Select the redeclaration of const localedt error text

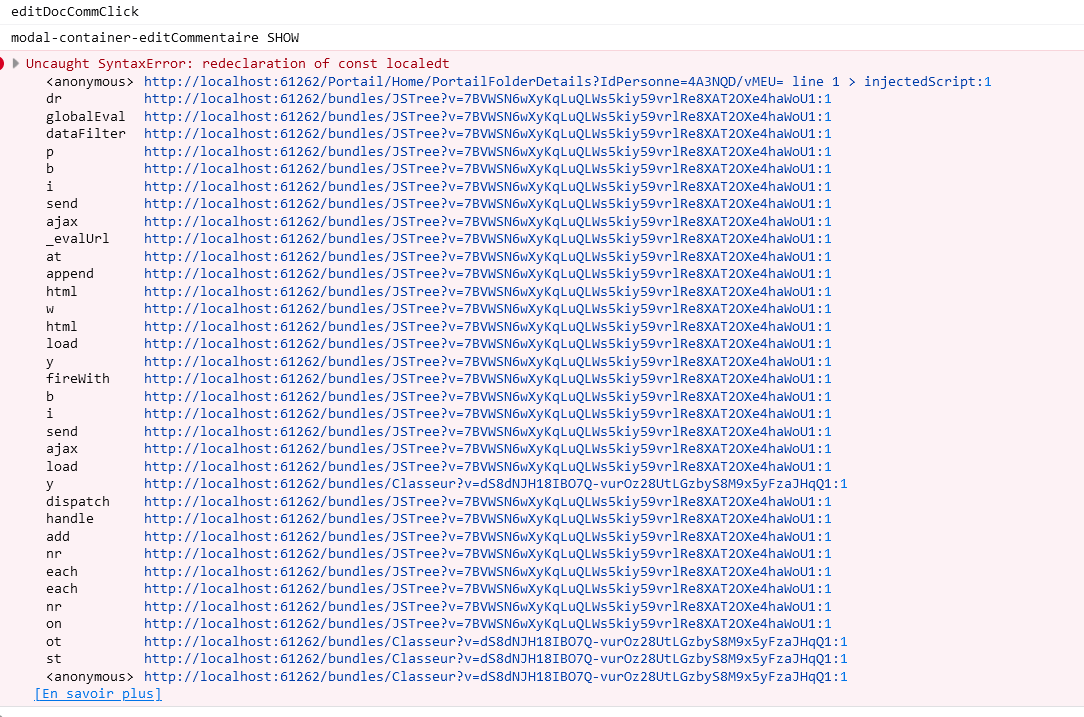pyautogui.click(x=326, y=64)
